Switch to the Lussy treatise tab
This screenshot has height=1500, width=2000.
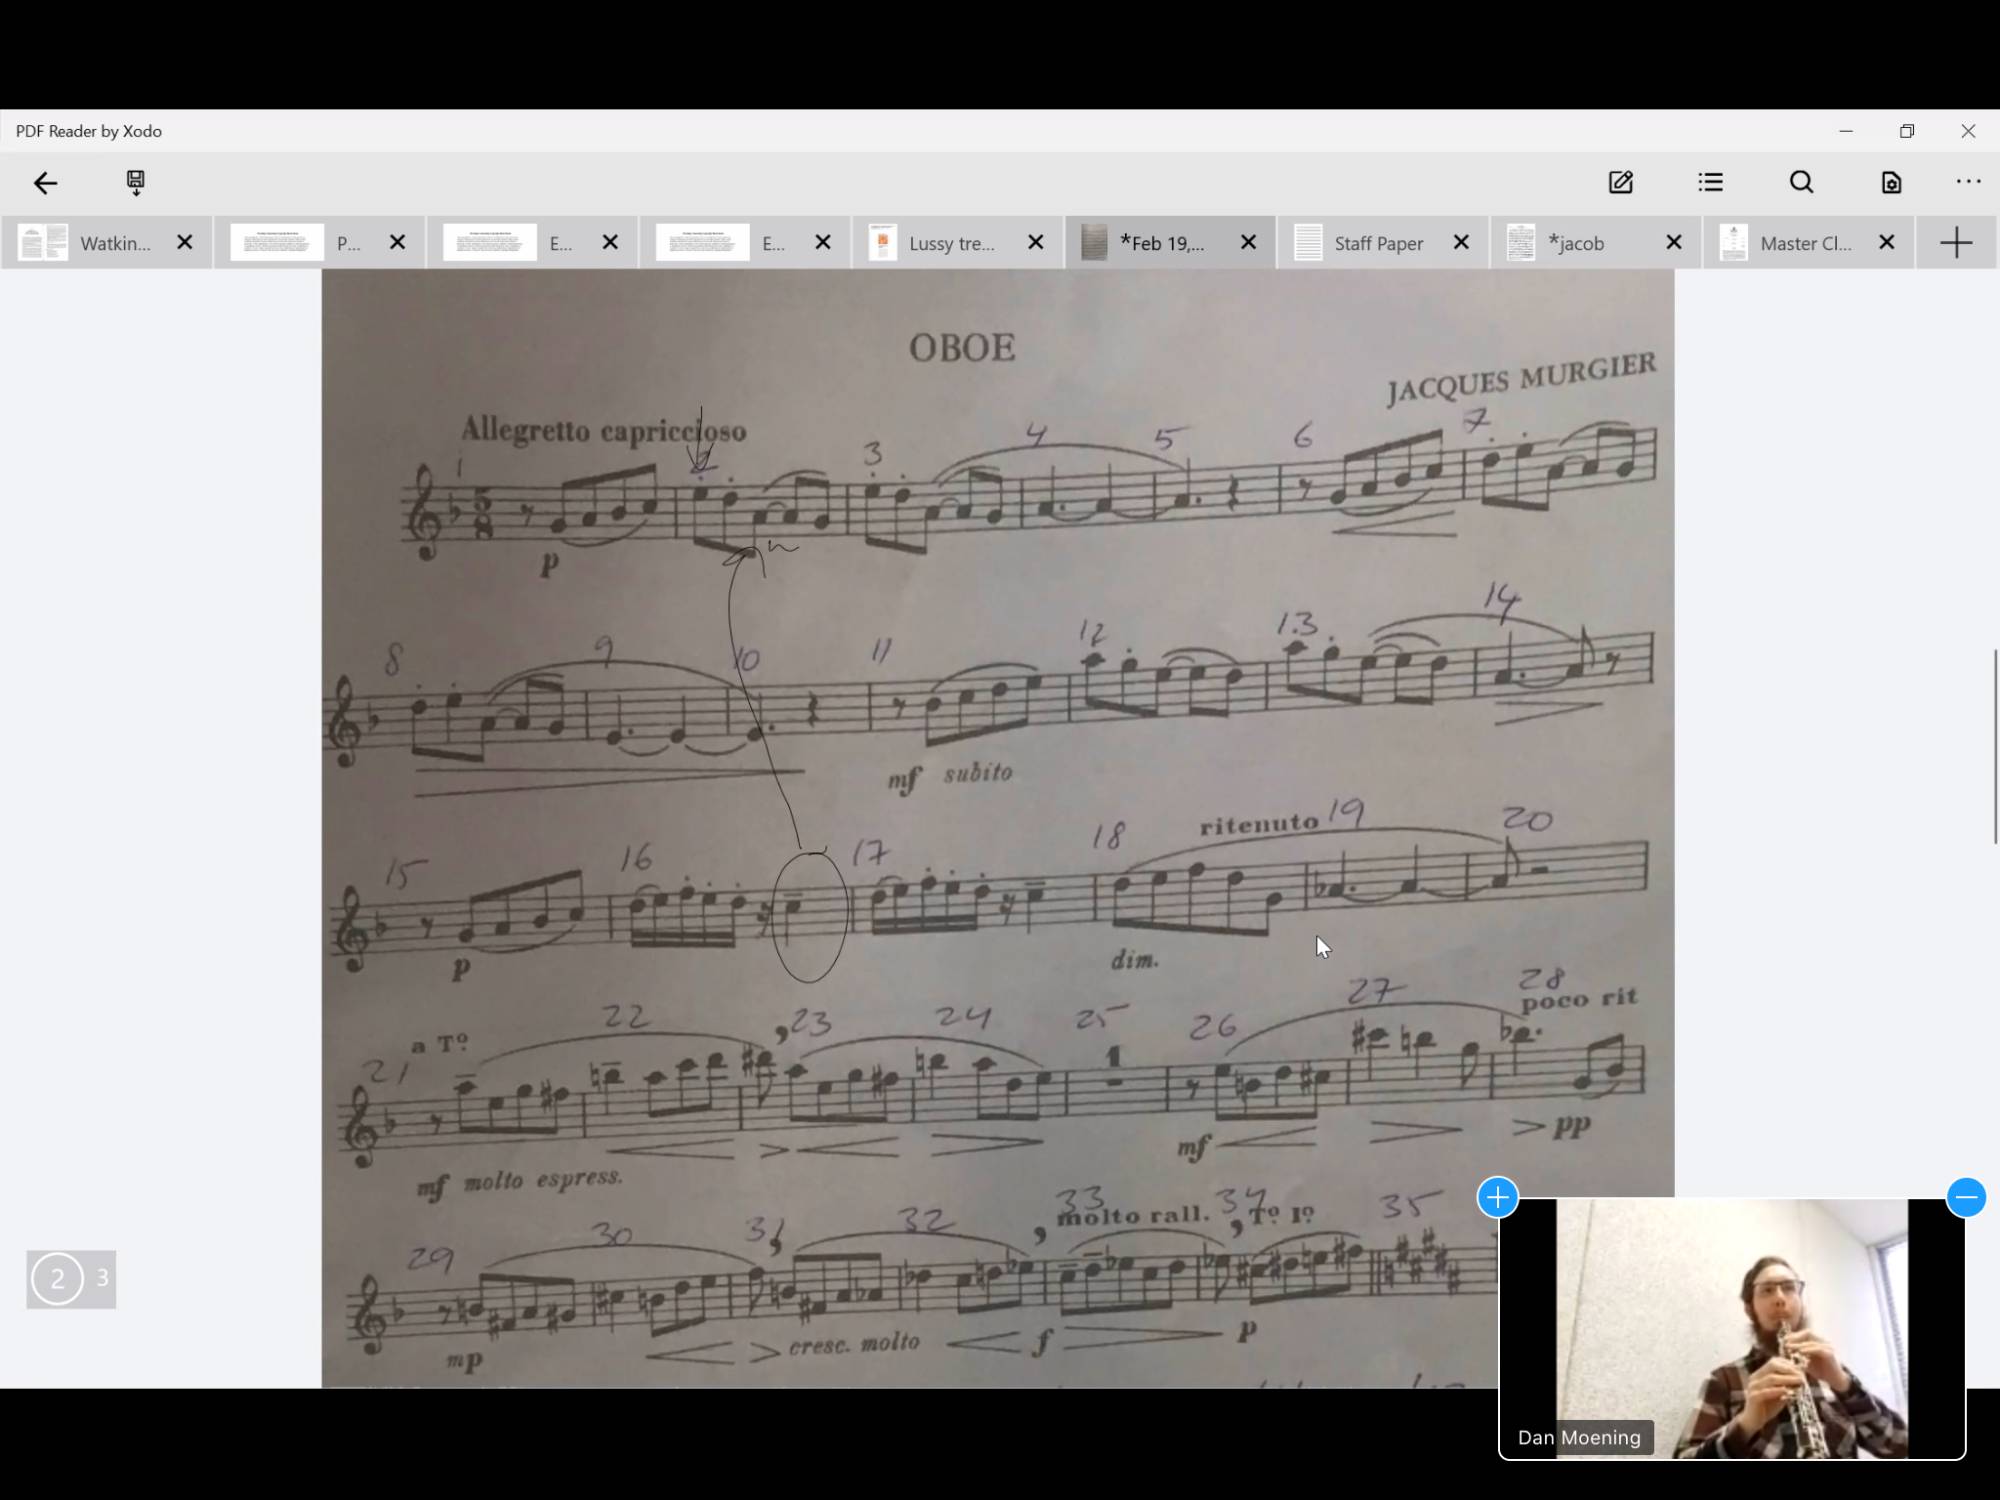click(x=951, y=242)
